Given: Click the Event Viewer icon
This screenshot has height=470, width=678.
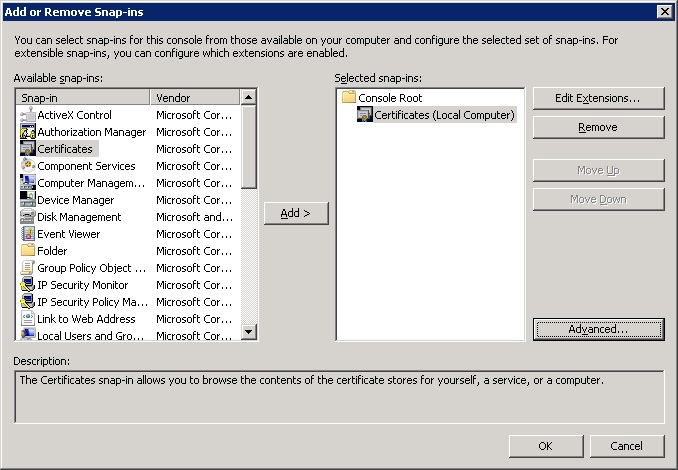Looking at the screenshot, I should (28, 234).
